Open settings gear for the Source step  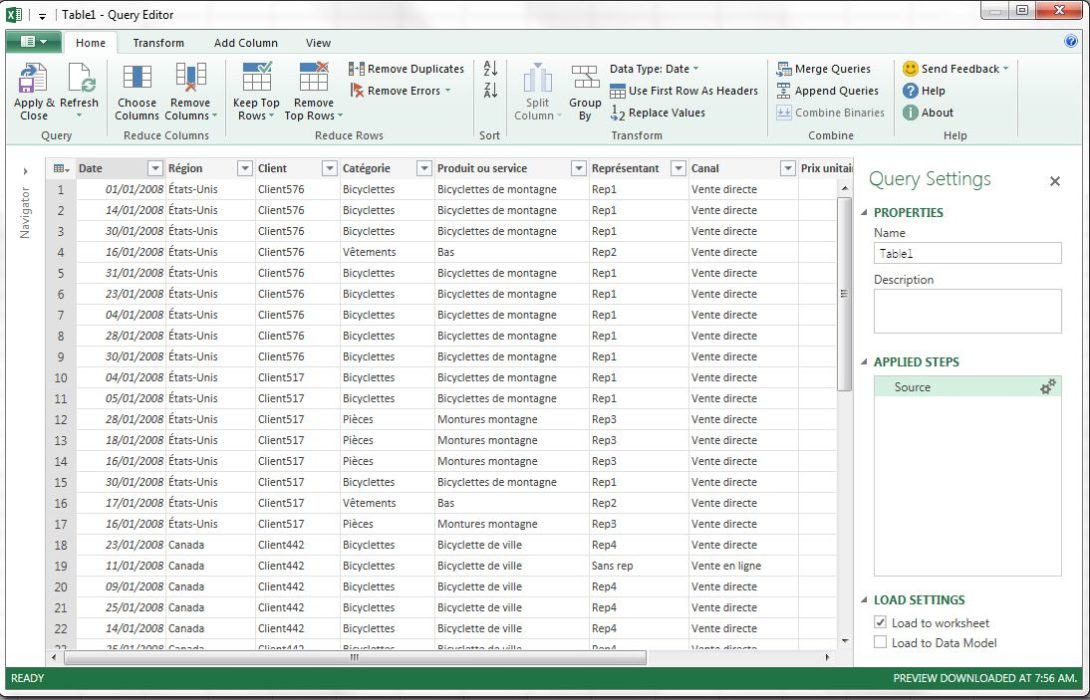coord(1047,386)
